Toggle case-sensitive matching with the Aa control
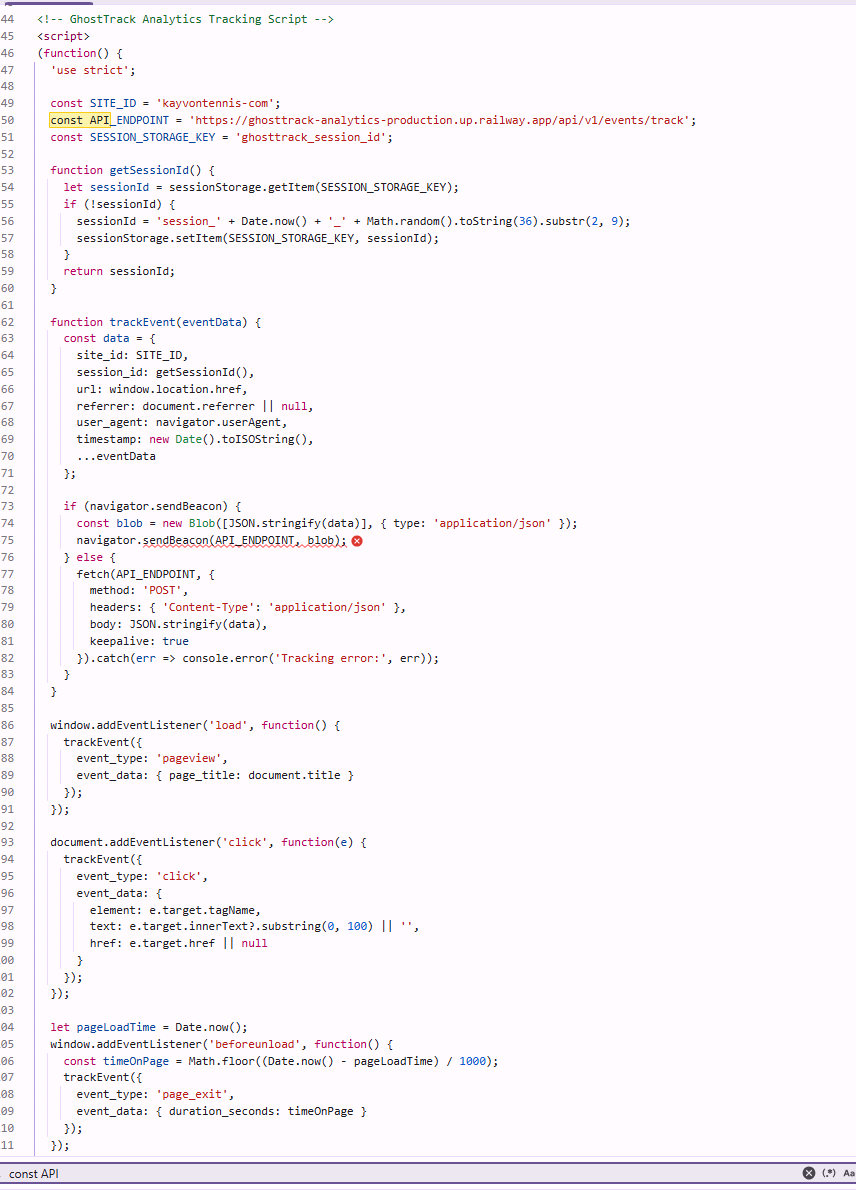856x1190 pixels. coord(849,1172)
